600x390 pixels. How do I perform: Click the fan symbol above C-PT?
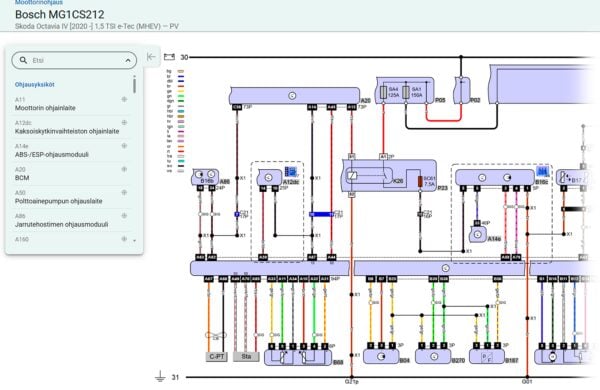pos(216,336)
